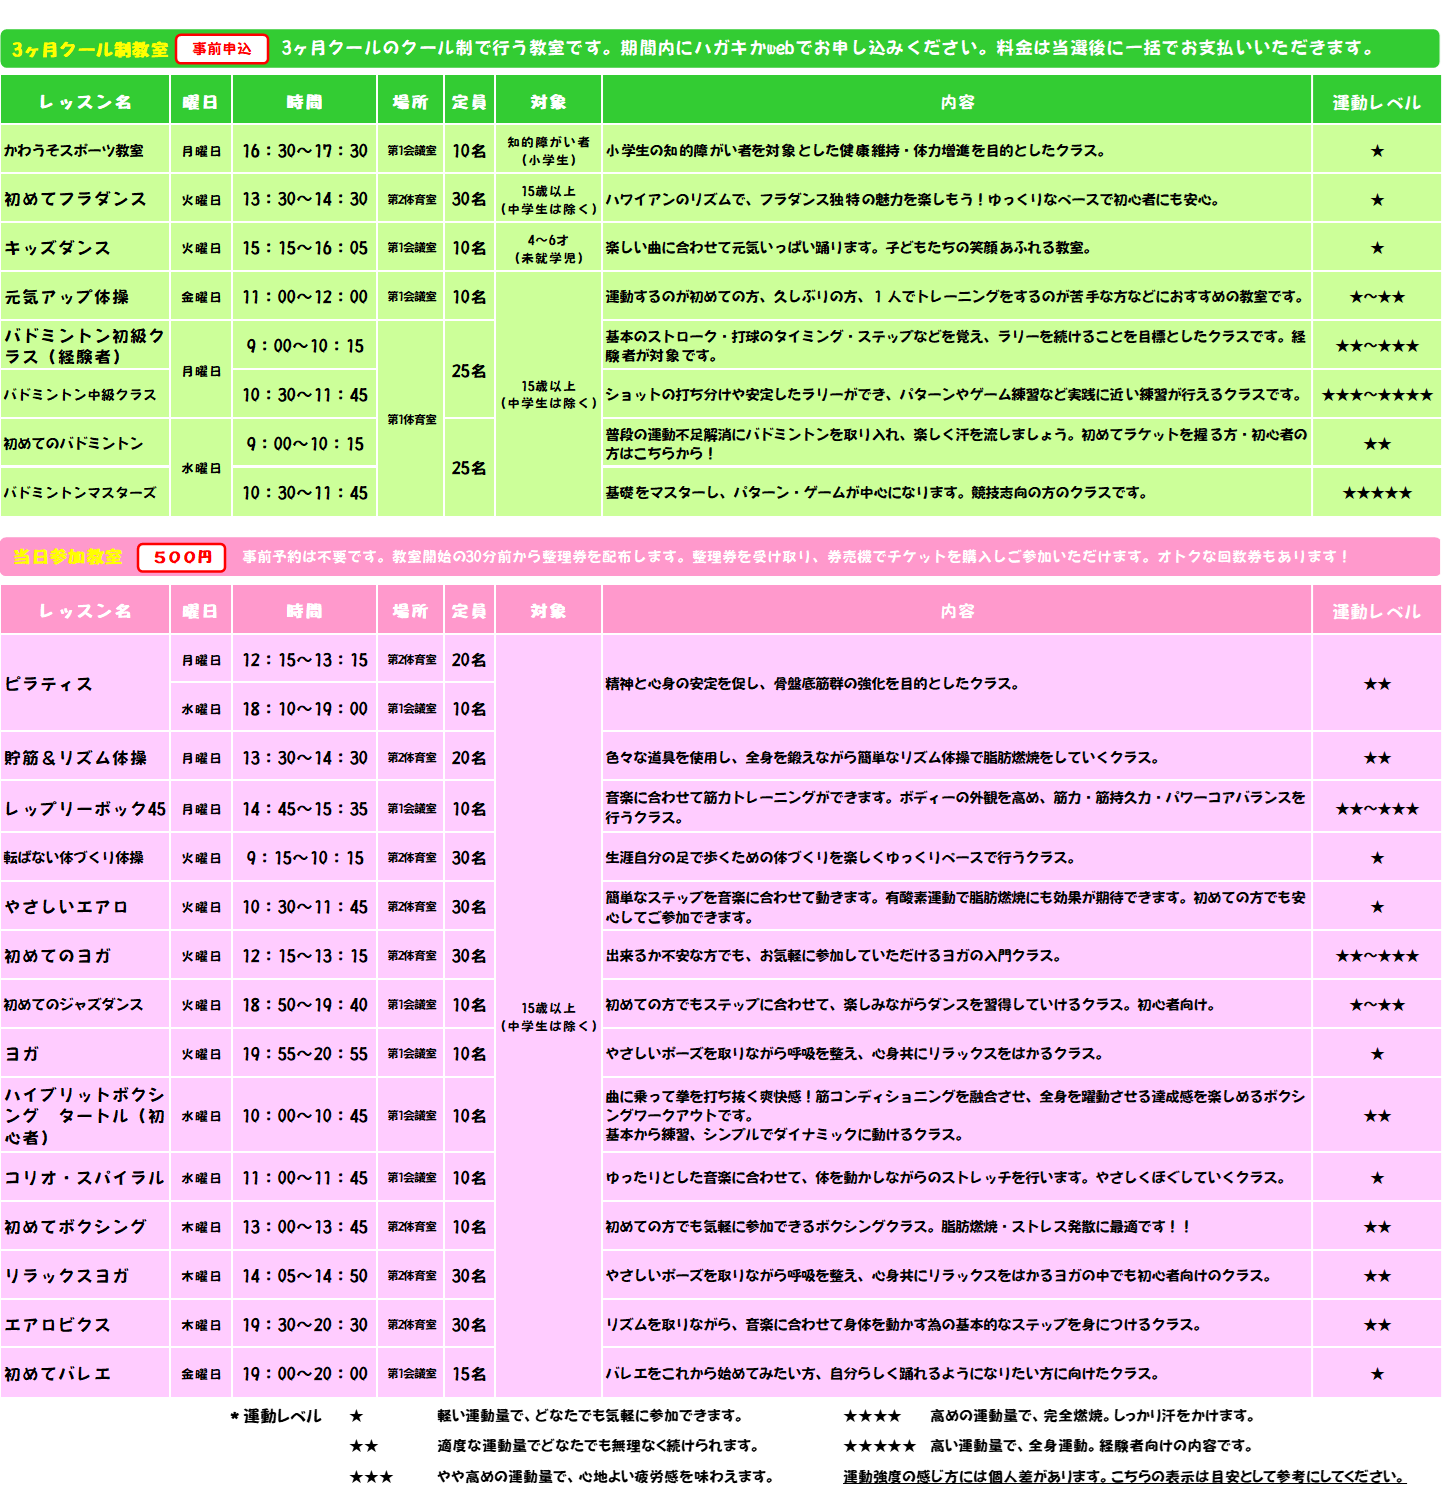Click the green 運動レベル column header

click(1376, 102)
